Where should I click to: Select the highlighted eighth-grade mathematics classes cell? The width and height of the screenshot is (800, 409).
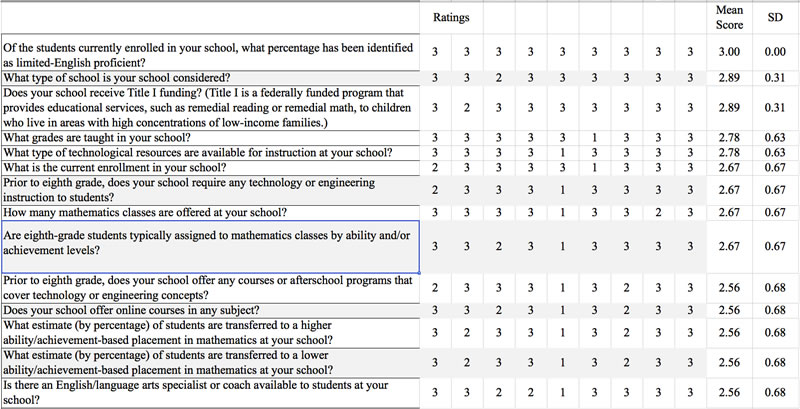click(x=209, y=246)
